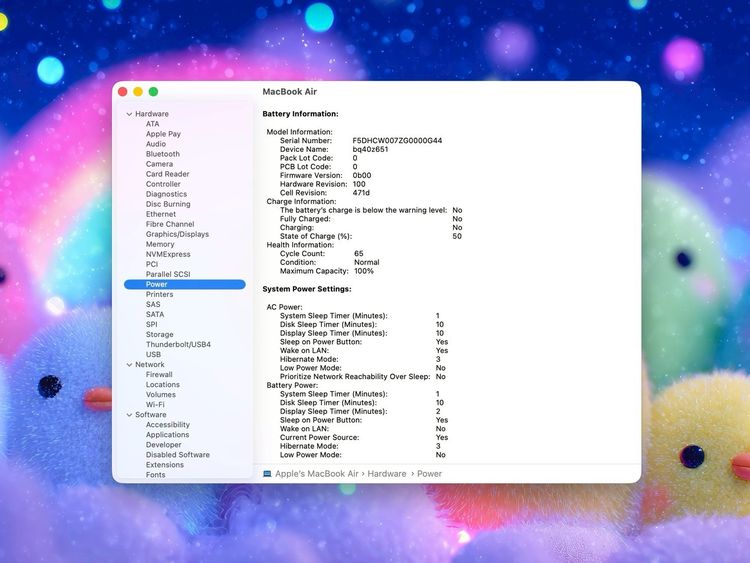
Task: Click the Condition value Normal
Action: coord(367,263)
